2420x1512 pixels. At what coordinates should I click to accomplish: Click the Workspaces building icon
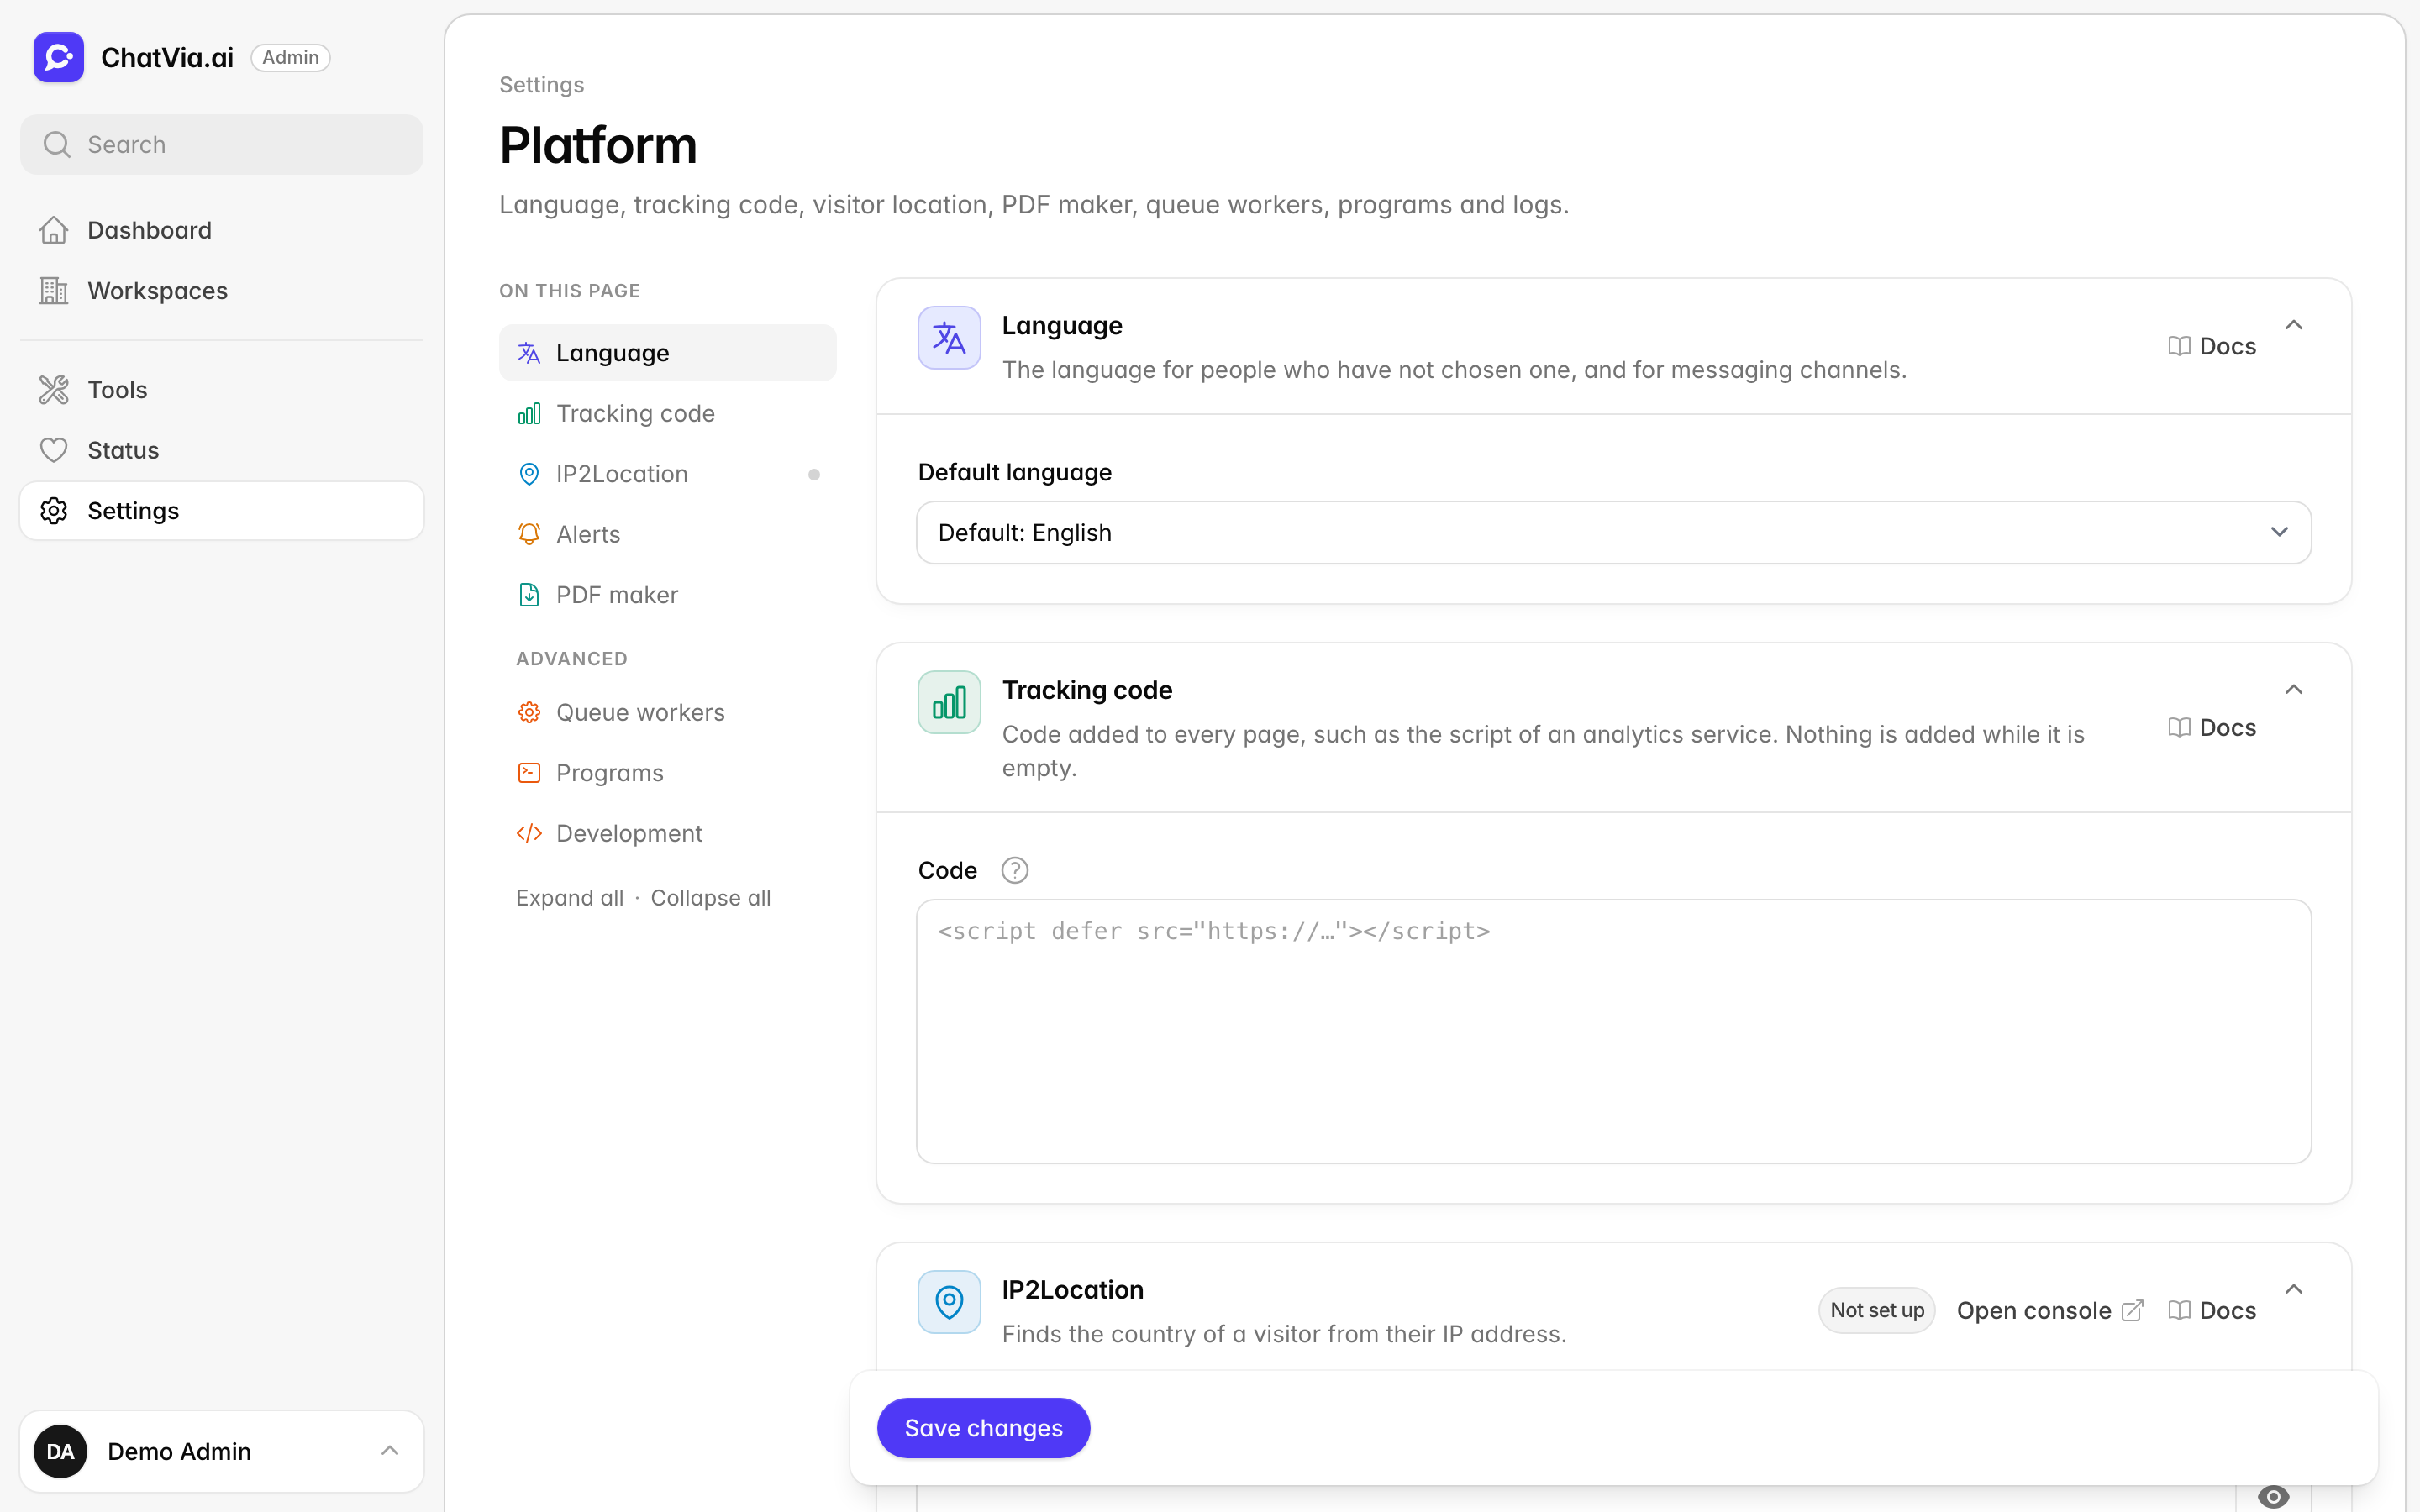(54, 291)
